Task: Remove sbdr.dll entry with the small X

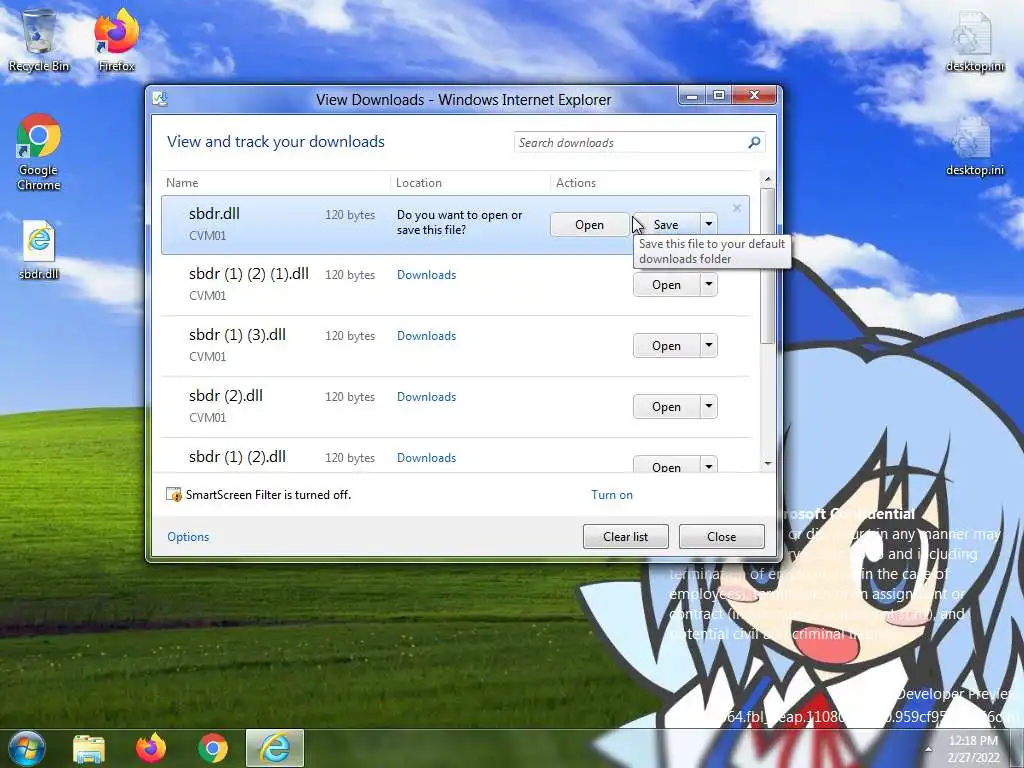Action: [737, 208]
